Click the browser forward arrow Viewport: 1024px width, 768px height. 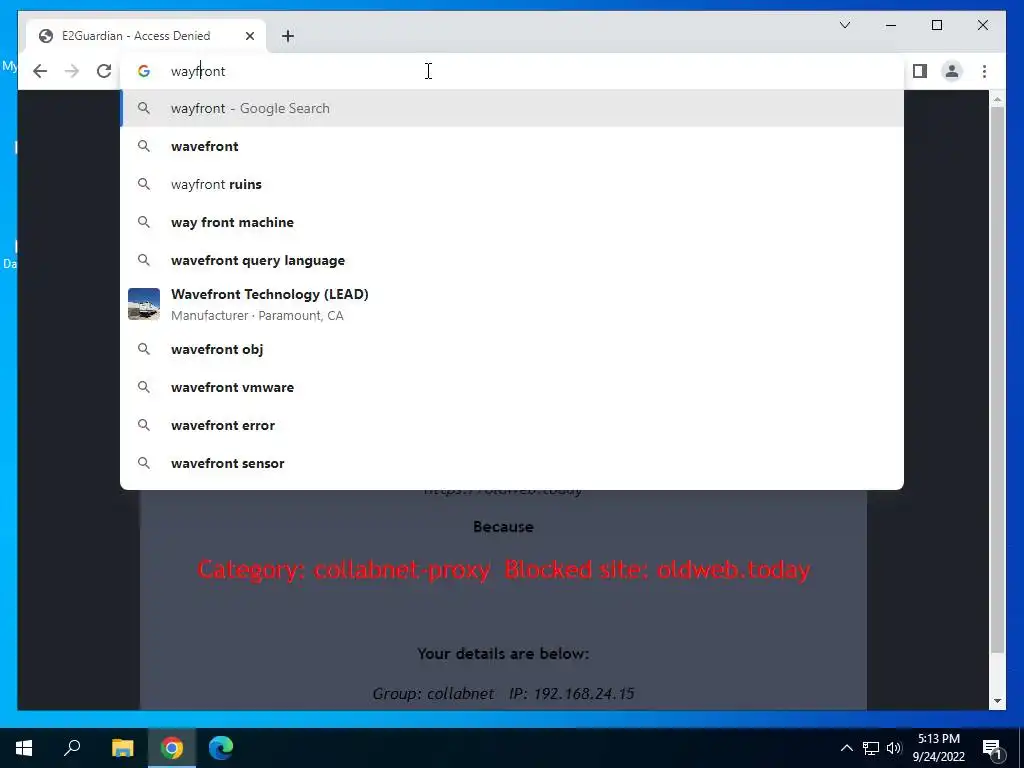point(72,71)
